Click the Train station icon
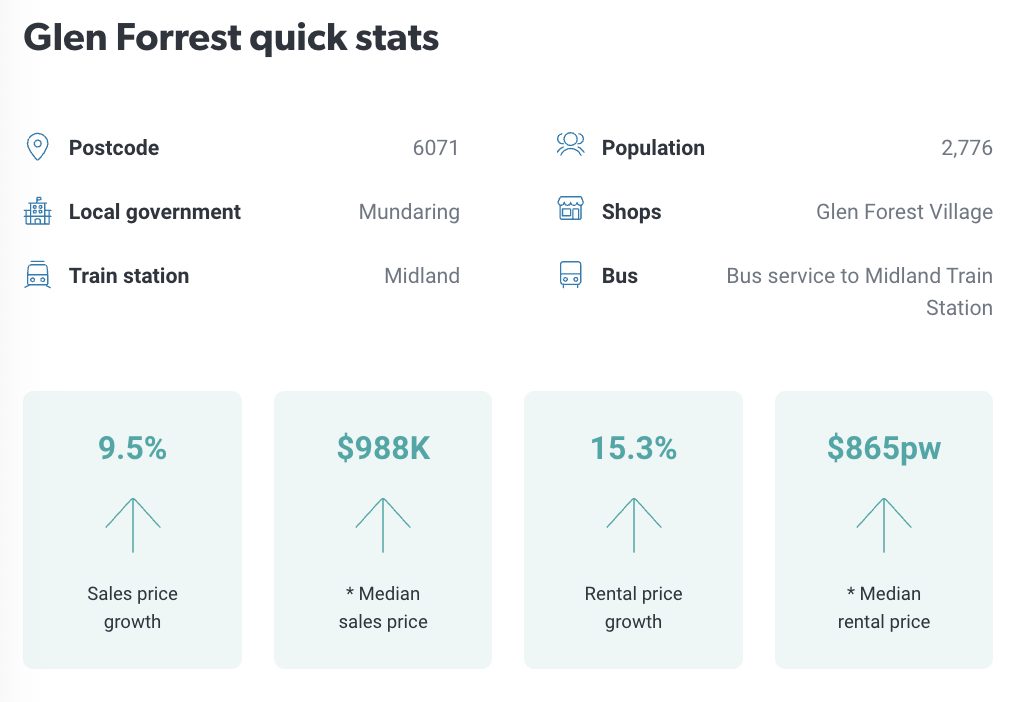This screenshot has width=1020, height=702. tap(37, 275)
